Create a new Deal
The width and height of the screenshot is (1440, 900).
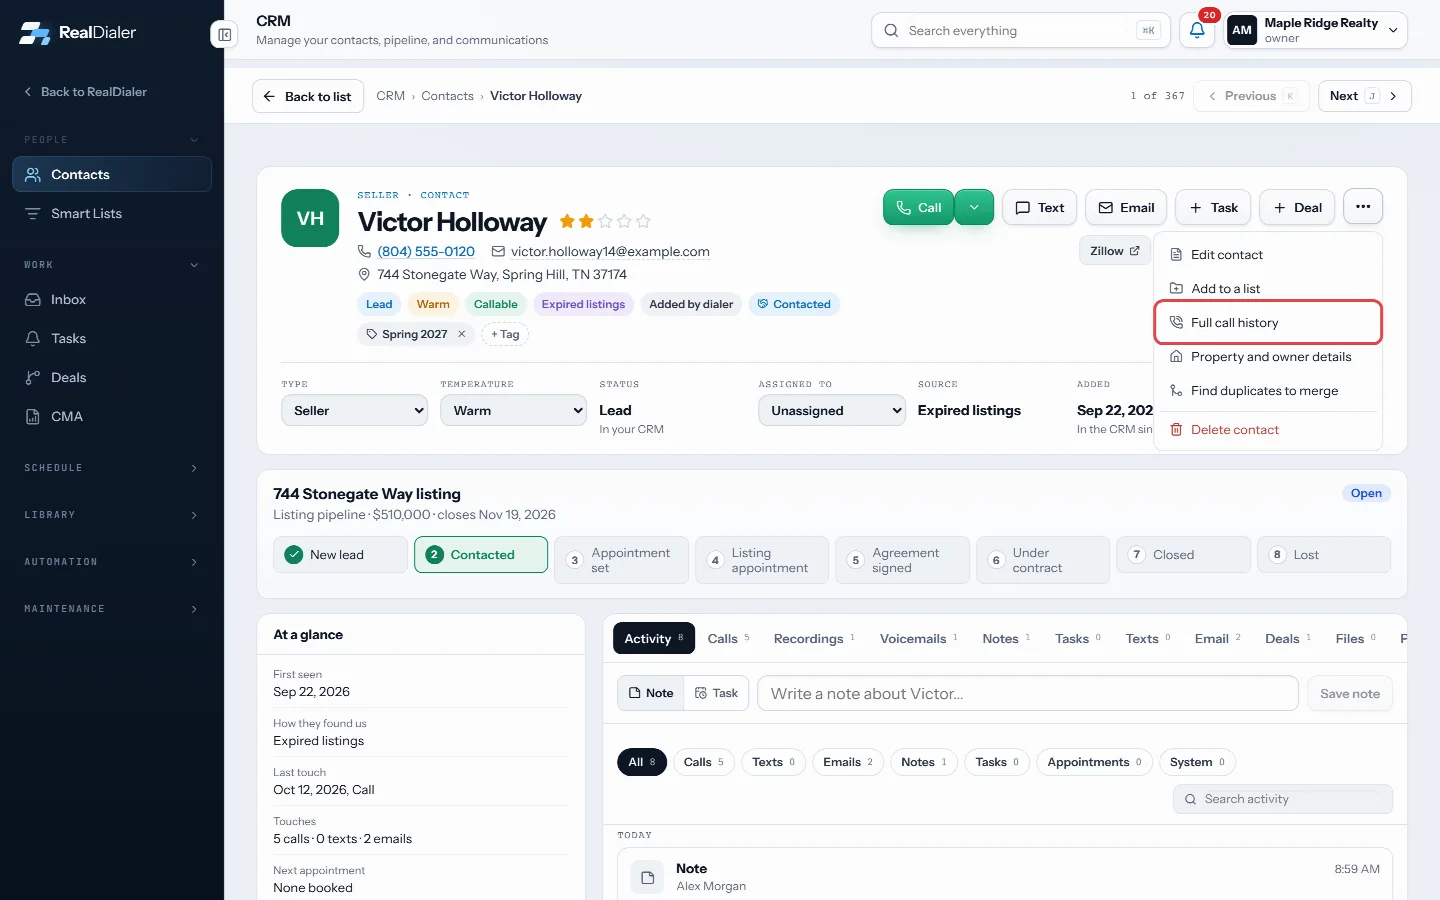pyautogui.click(x=1297, y=207)
